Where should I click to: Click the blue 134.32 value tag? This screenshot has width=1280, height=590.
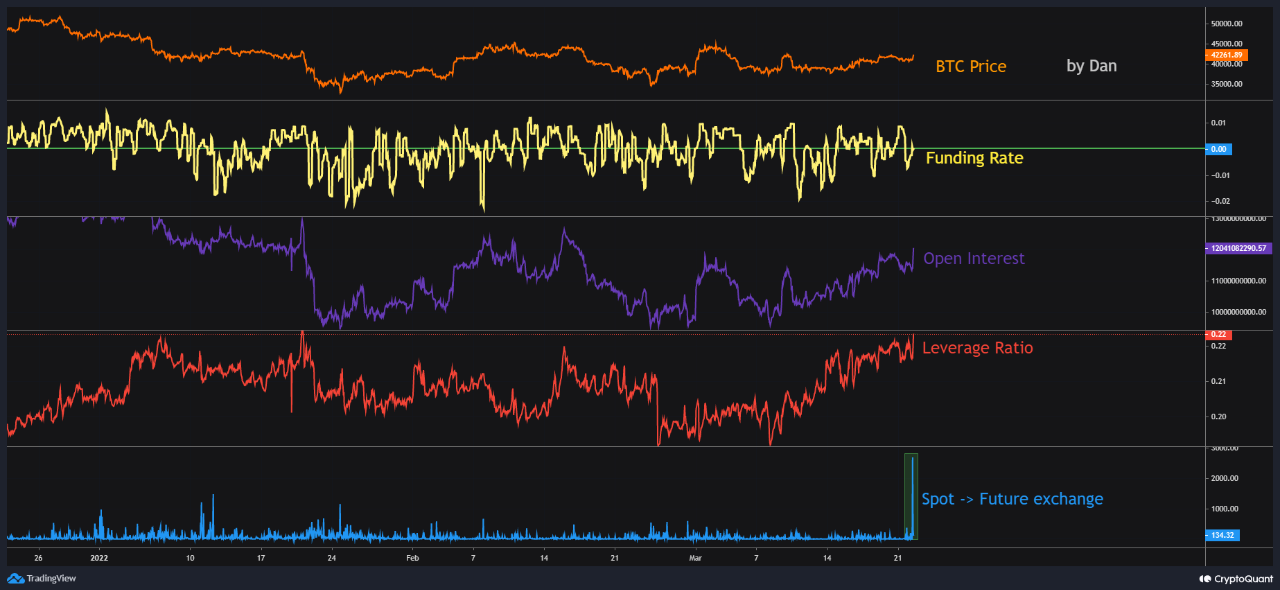[1222, 535]
